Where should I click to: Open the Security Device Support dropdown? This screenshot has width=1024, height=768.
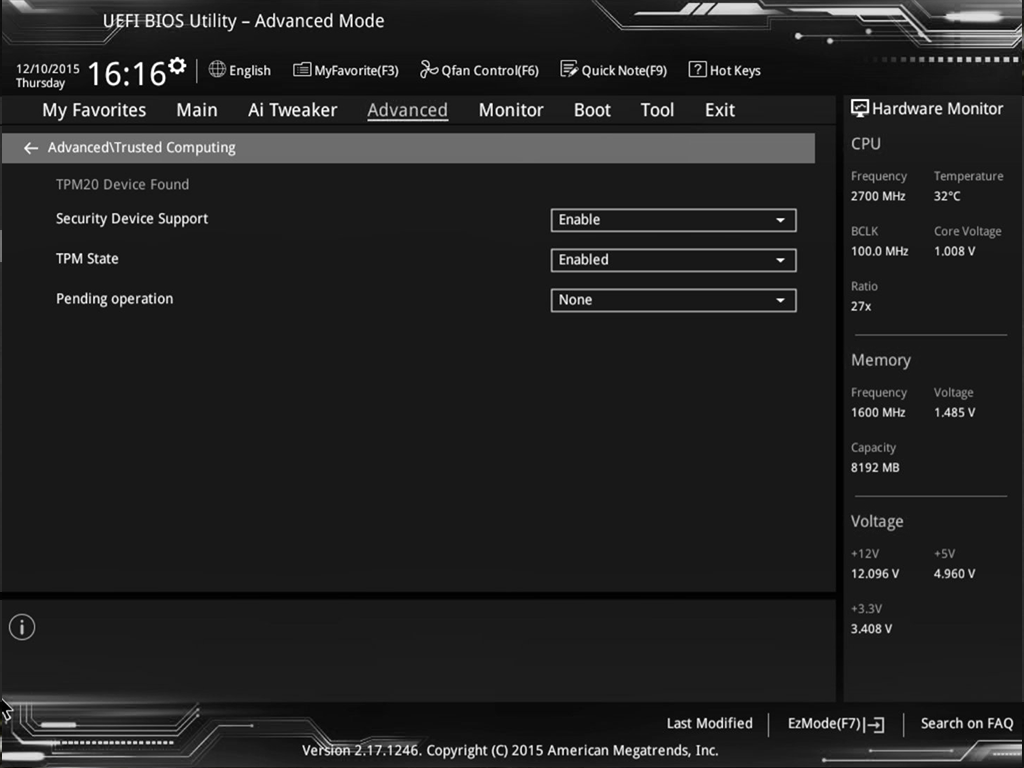(673, 220)
